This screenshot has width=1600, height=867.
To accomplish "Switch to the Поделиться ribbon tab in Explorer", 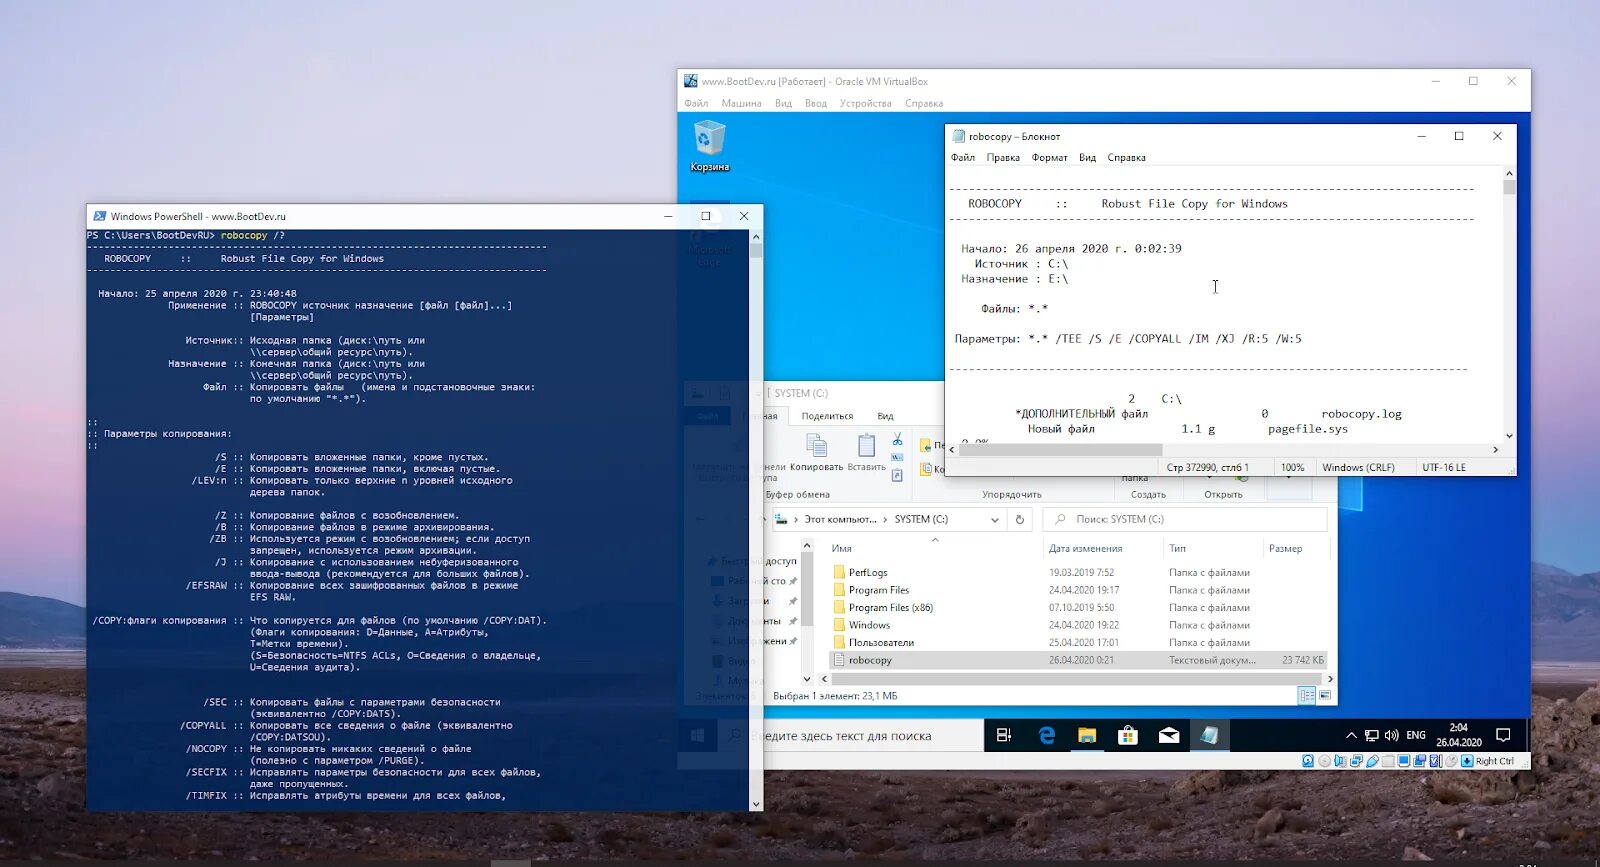I will tap(827, 416).
